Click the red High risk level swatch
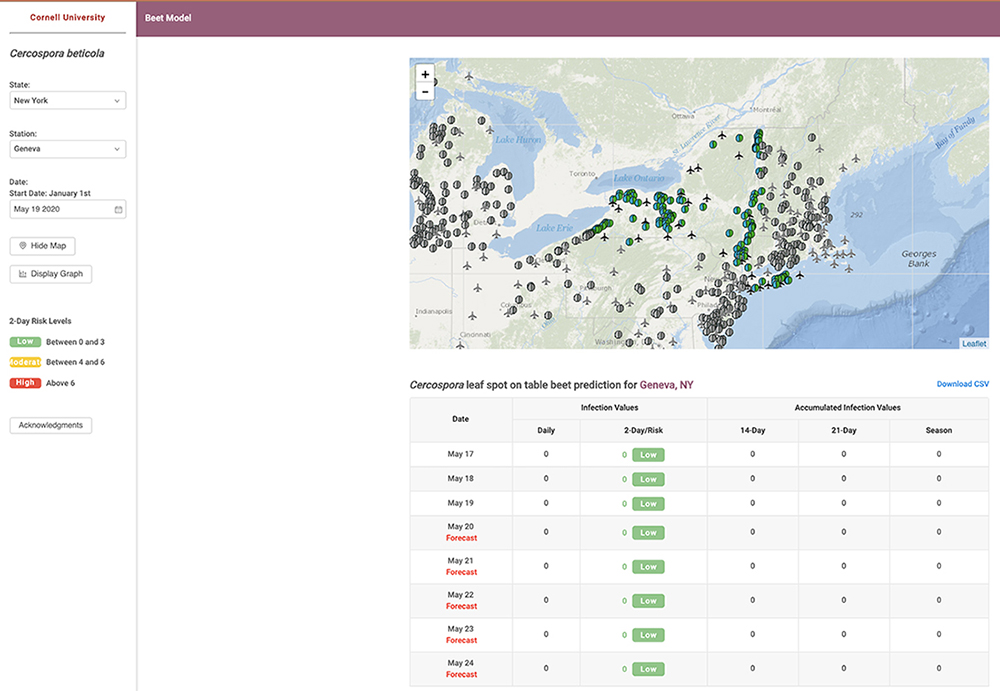The height and width of the screenshot is (691, 1000). click(24, 383)
